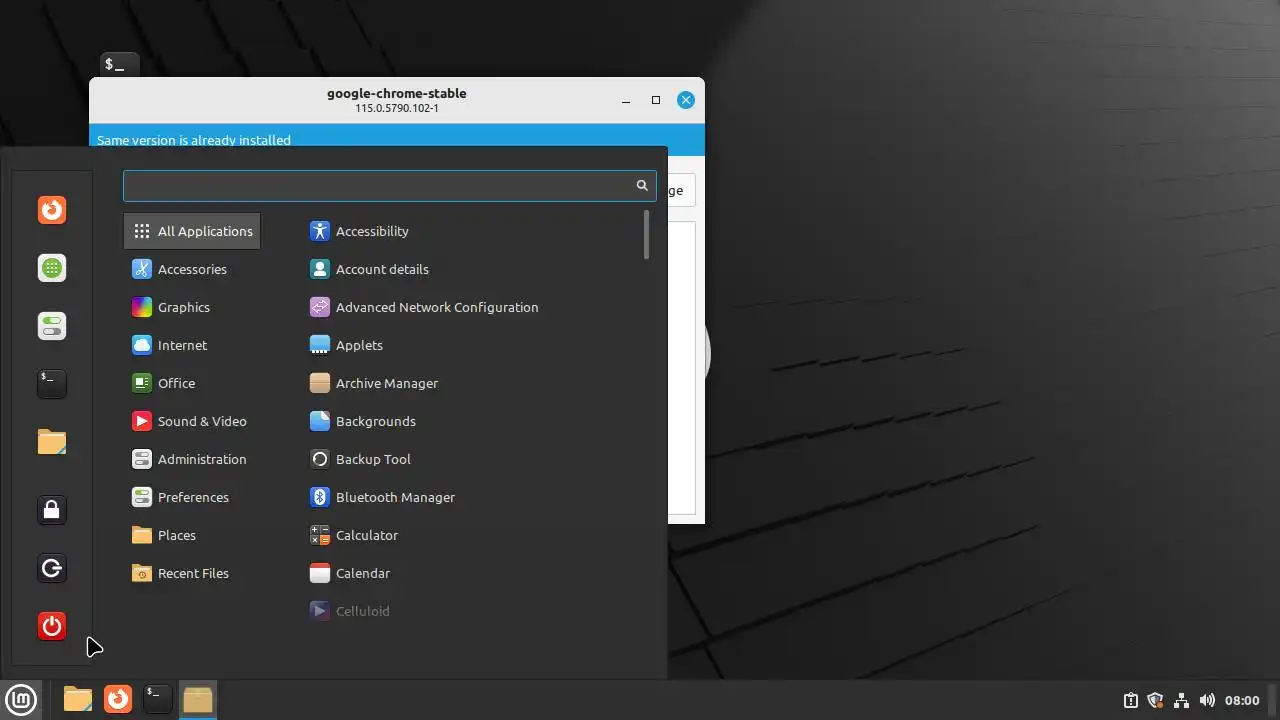Minimize the google-chrome-stable window
This screenshot has width=1280, height=720.
click(626, 100)
